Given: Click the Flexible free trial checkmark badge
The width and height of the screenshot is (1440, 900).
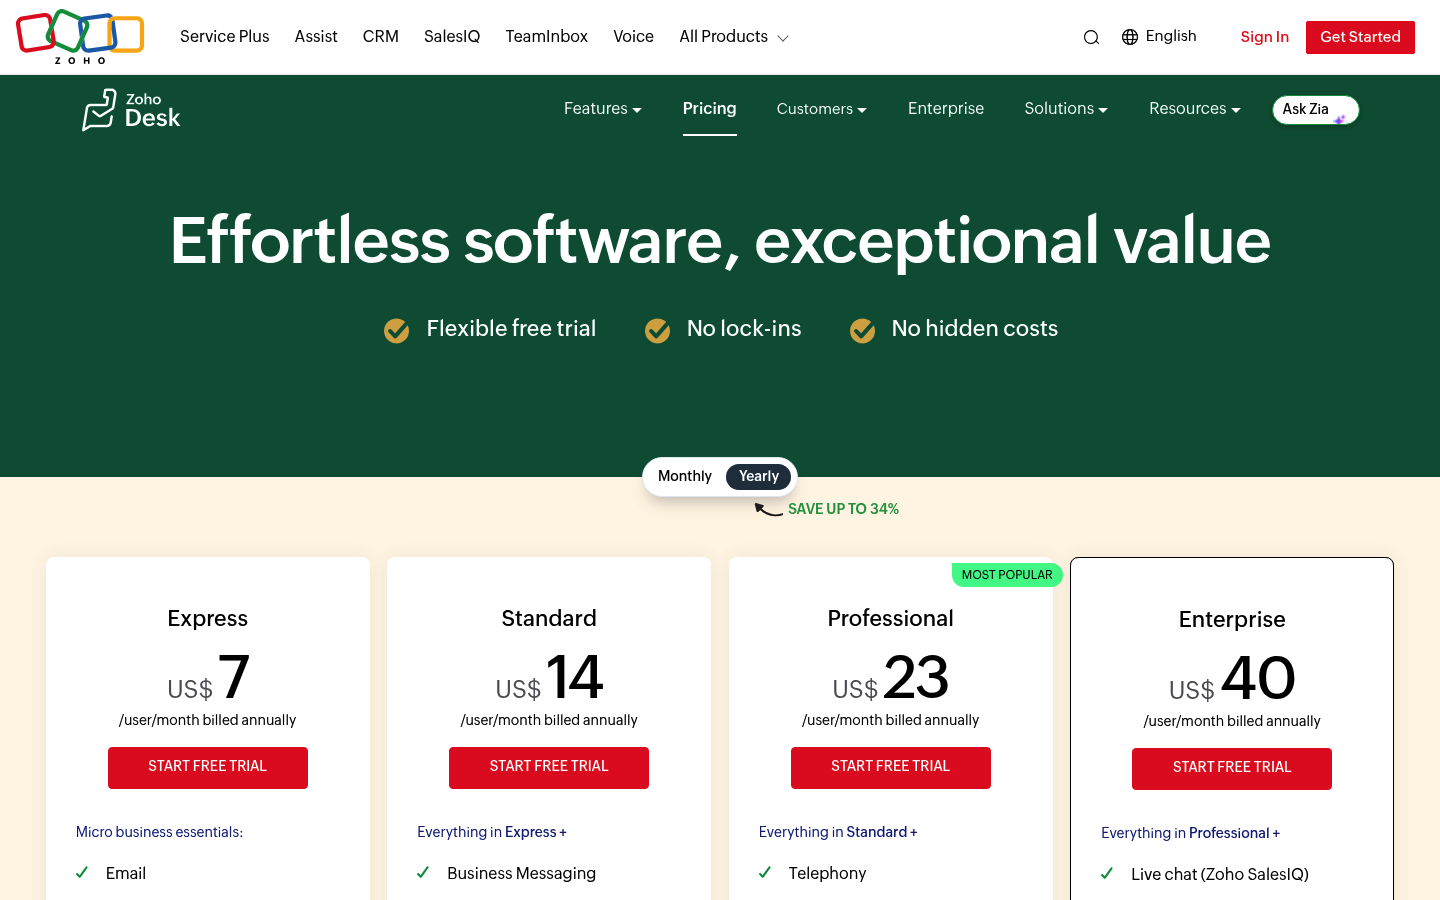Looking at the screenshot, I should point(397,330).
